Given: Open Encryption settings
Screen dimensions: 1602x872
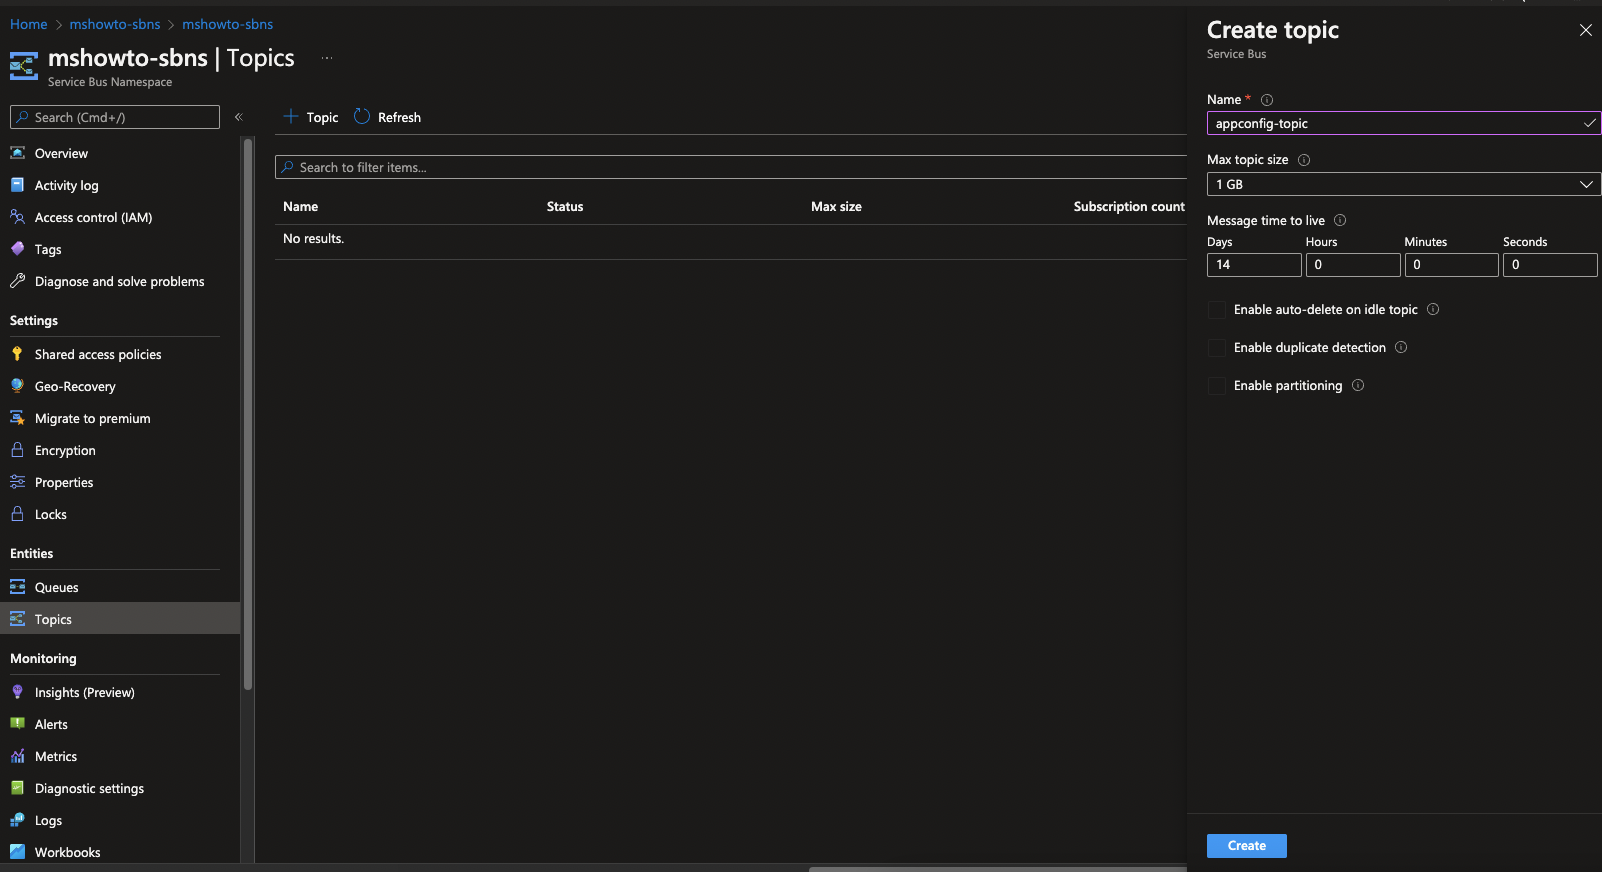Looking at the screenshot, I should pos(65,450).
